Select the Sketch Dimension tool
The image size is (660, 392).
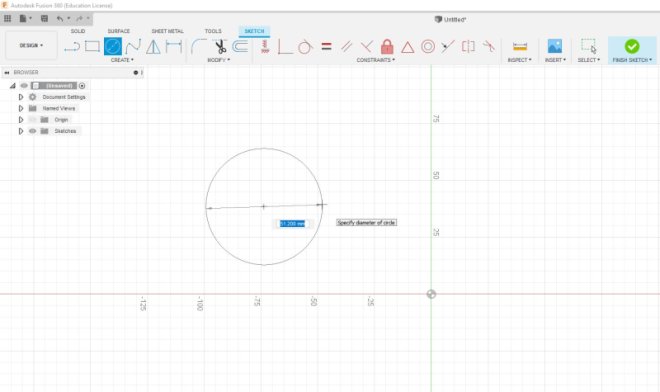(173, 46)
